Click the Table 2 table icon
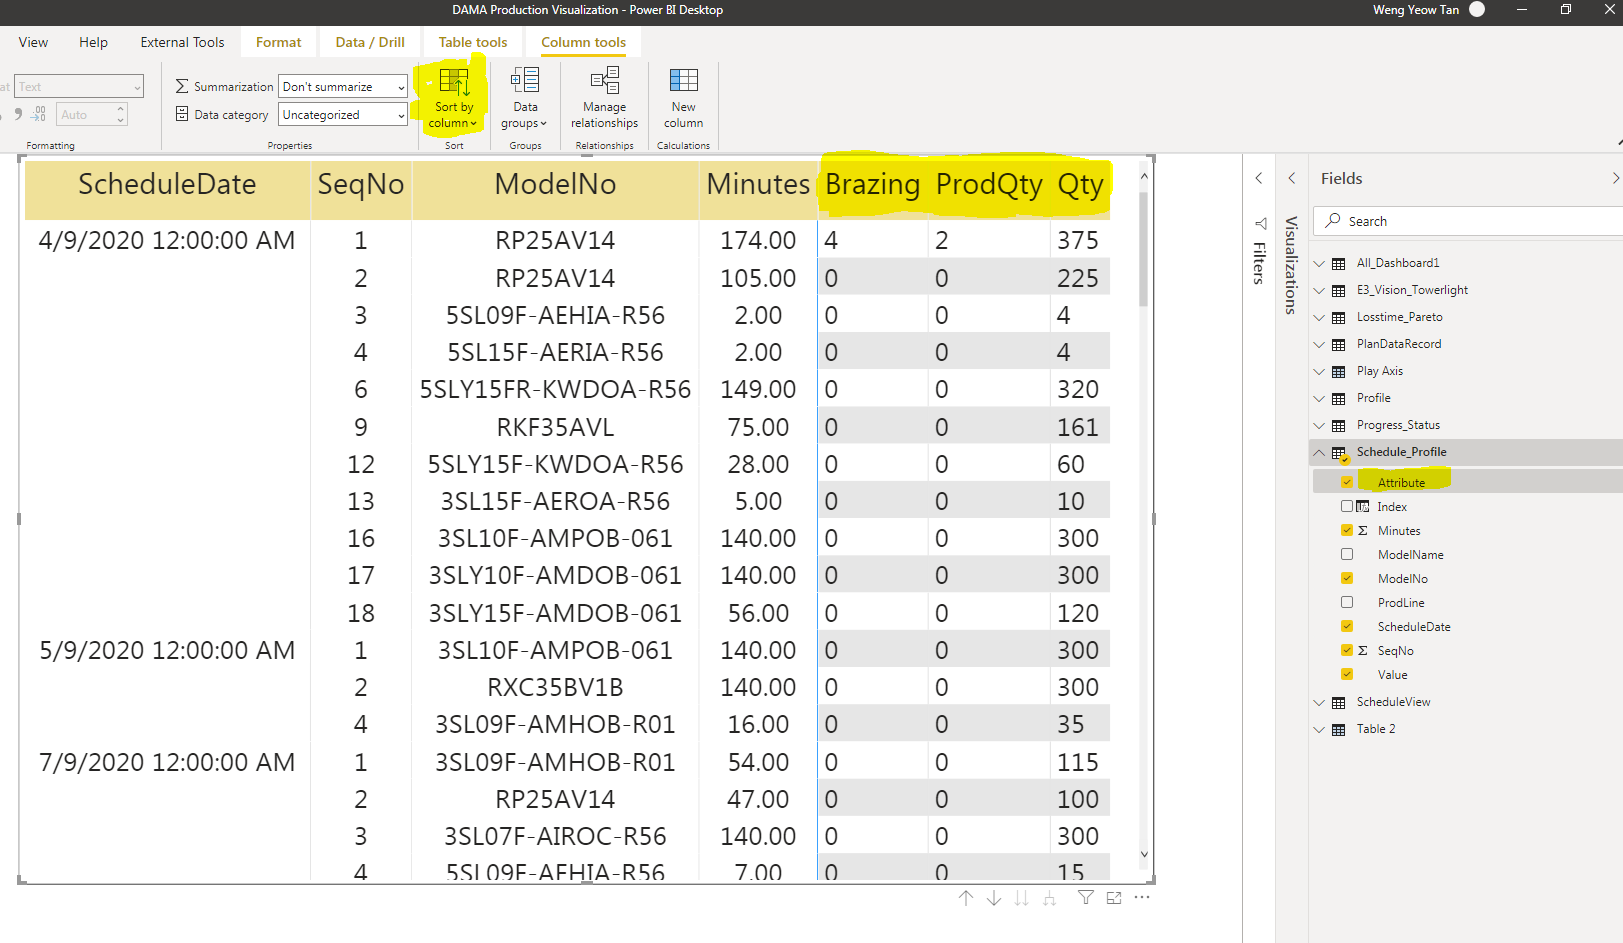This screenshot has height=943, width=1623. tap(1338, 729)
